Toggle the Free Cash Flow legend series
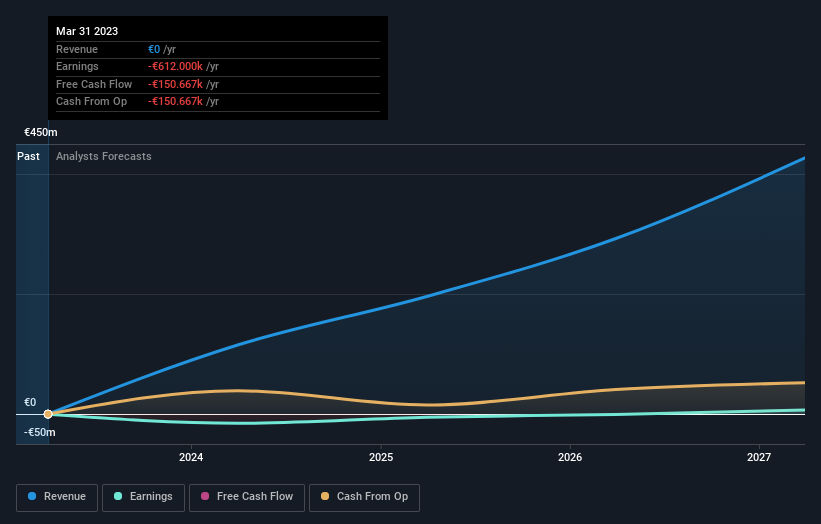Screen dimensions: 821x524 pos(247,497)
